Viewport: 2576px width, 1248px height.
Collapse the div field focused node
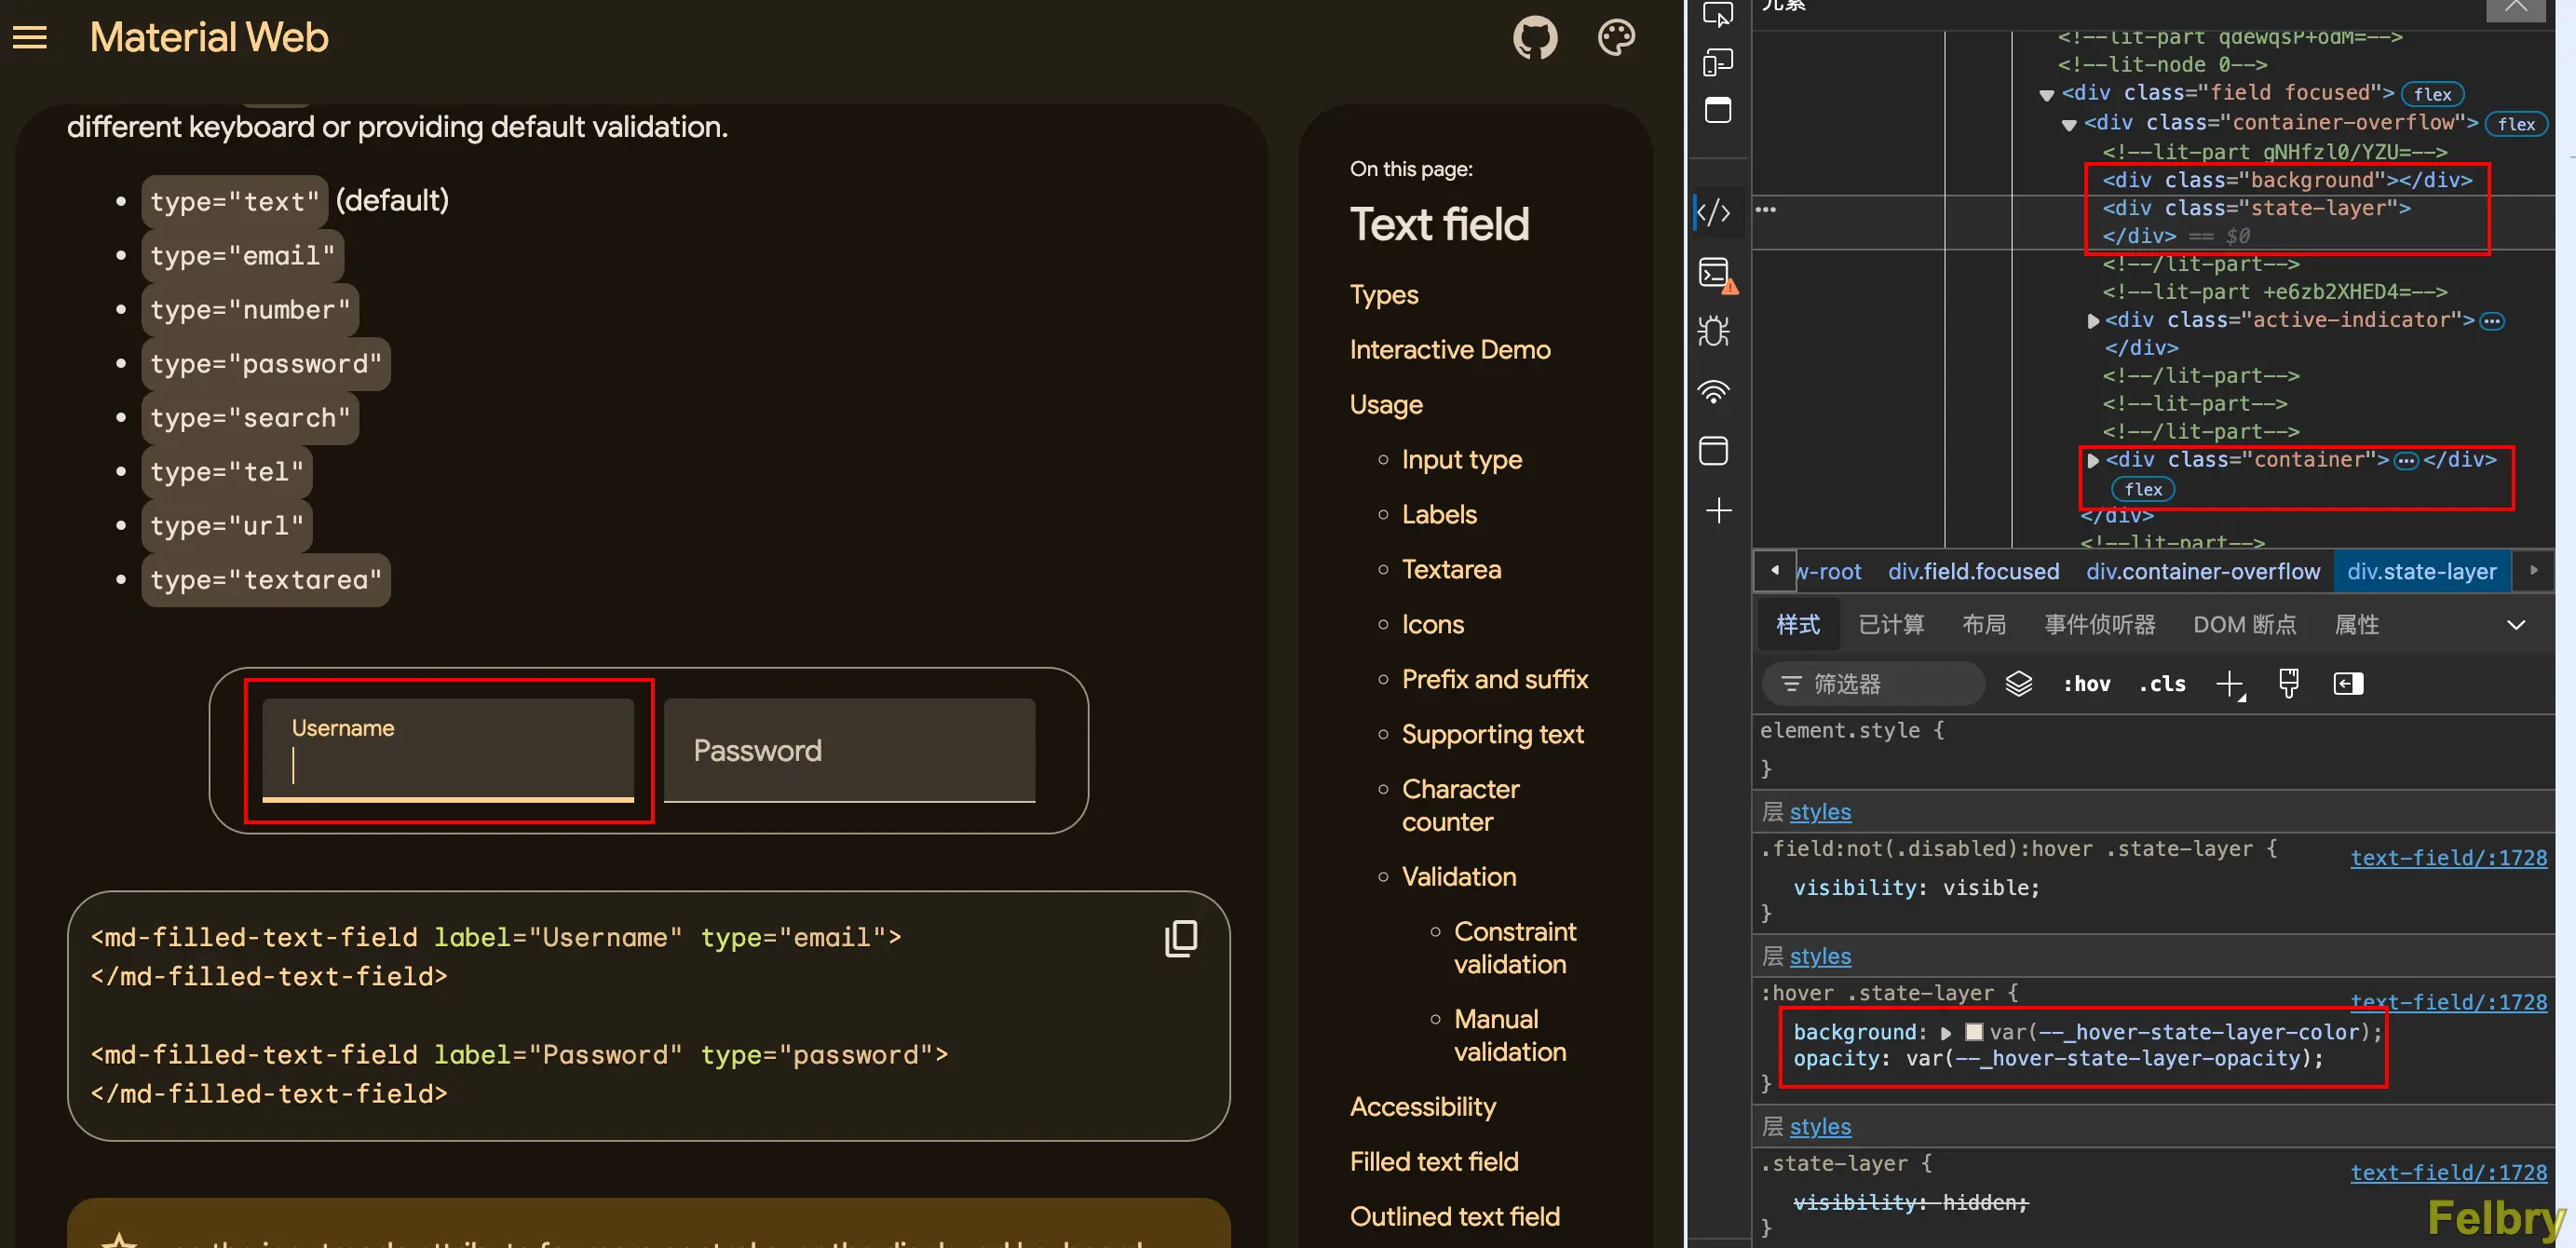coord(2046,95)
